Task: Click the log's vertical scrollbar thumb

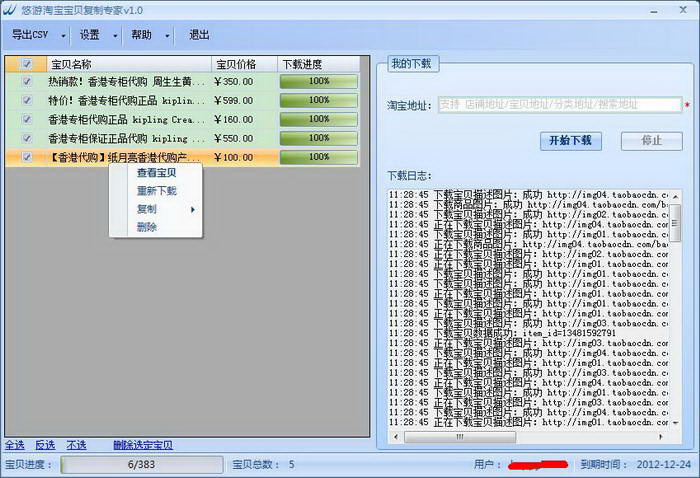Action: pos(675,223)
